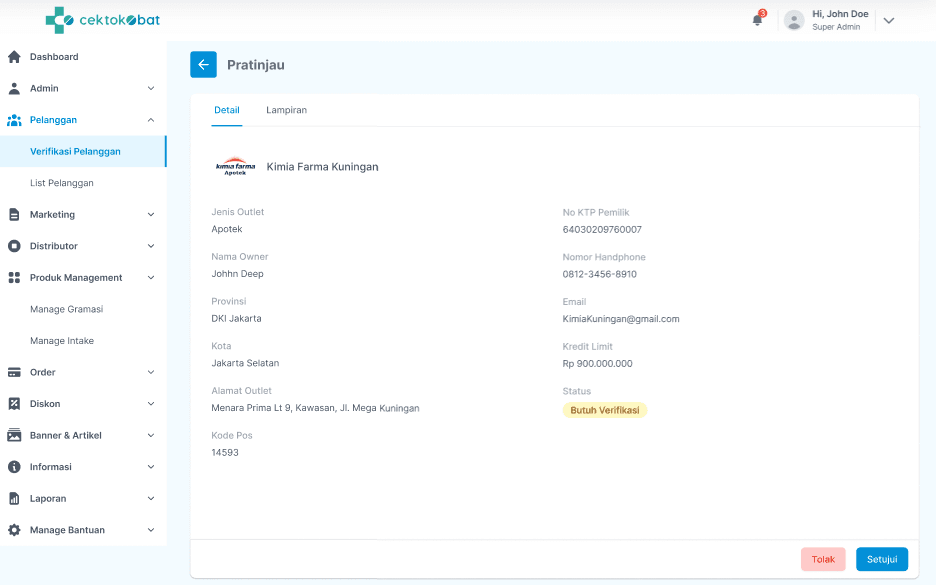Click the Kimia Farma Apotek logo thumbnail
This screenshot has height=585, width=936.
(235, 167)
